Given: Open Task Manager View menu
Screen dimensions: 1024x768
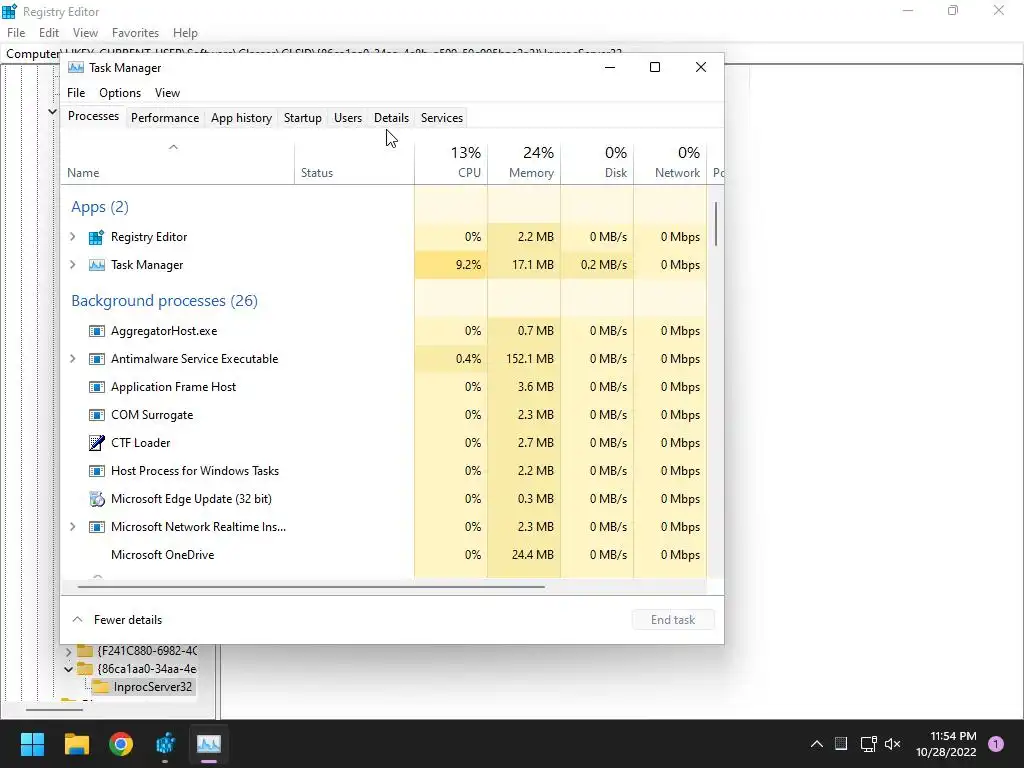Looking at the screenshot, I should (167, 93).
